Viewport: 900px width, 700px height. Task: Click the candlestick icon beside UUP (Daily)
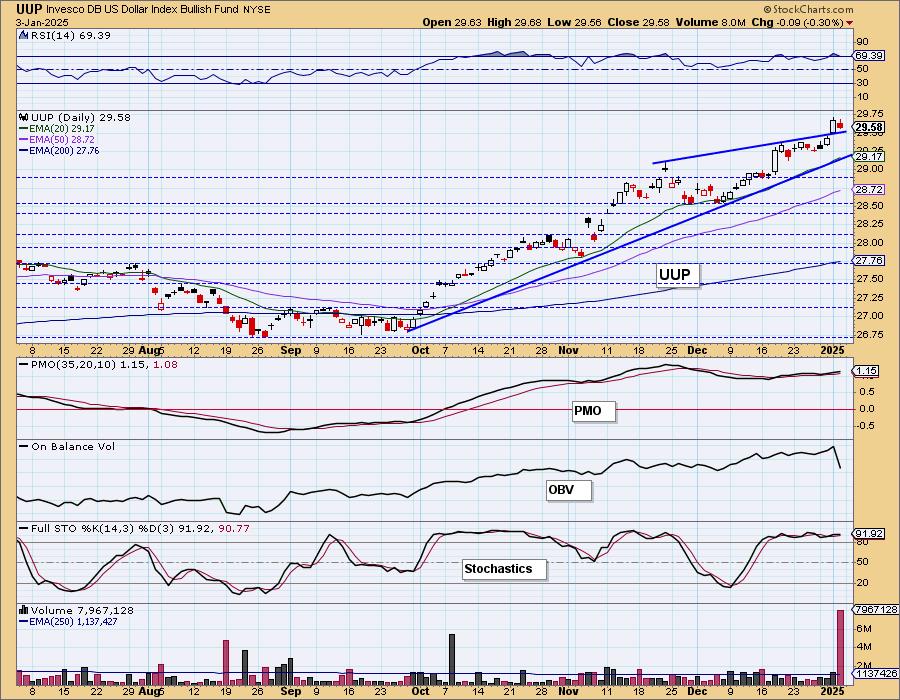(x=24, y=117)
